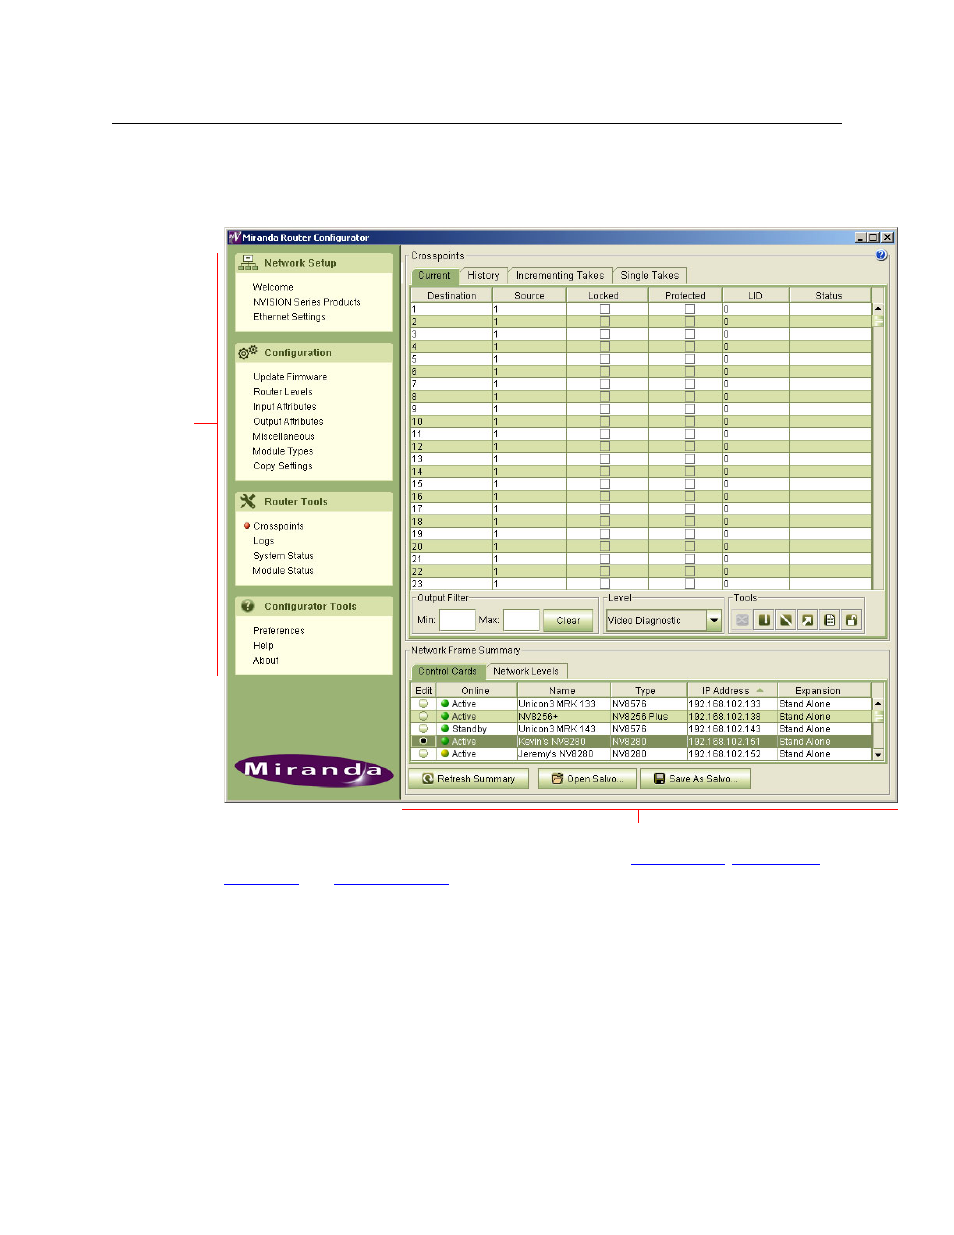Click the Output Filter Min input field
The image size is (954, 1235).
tap(457, 621)
